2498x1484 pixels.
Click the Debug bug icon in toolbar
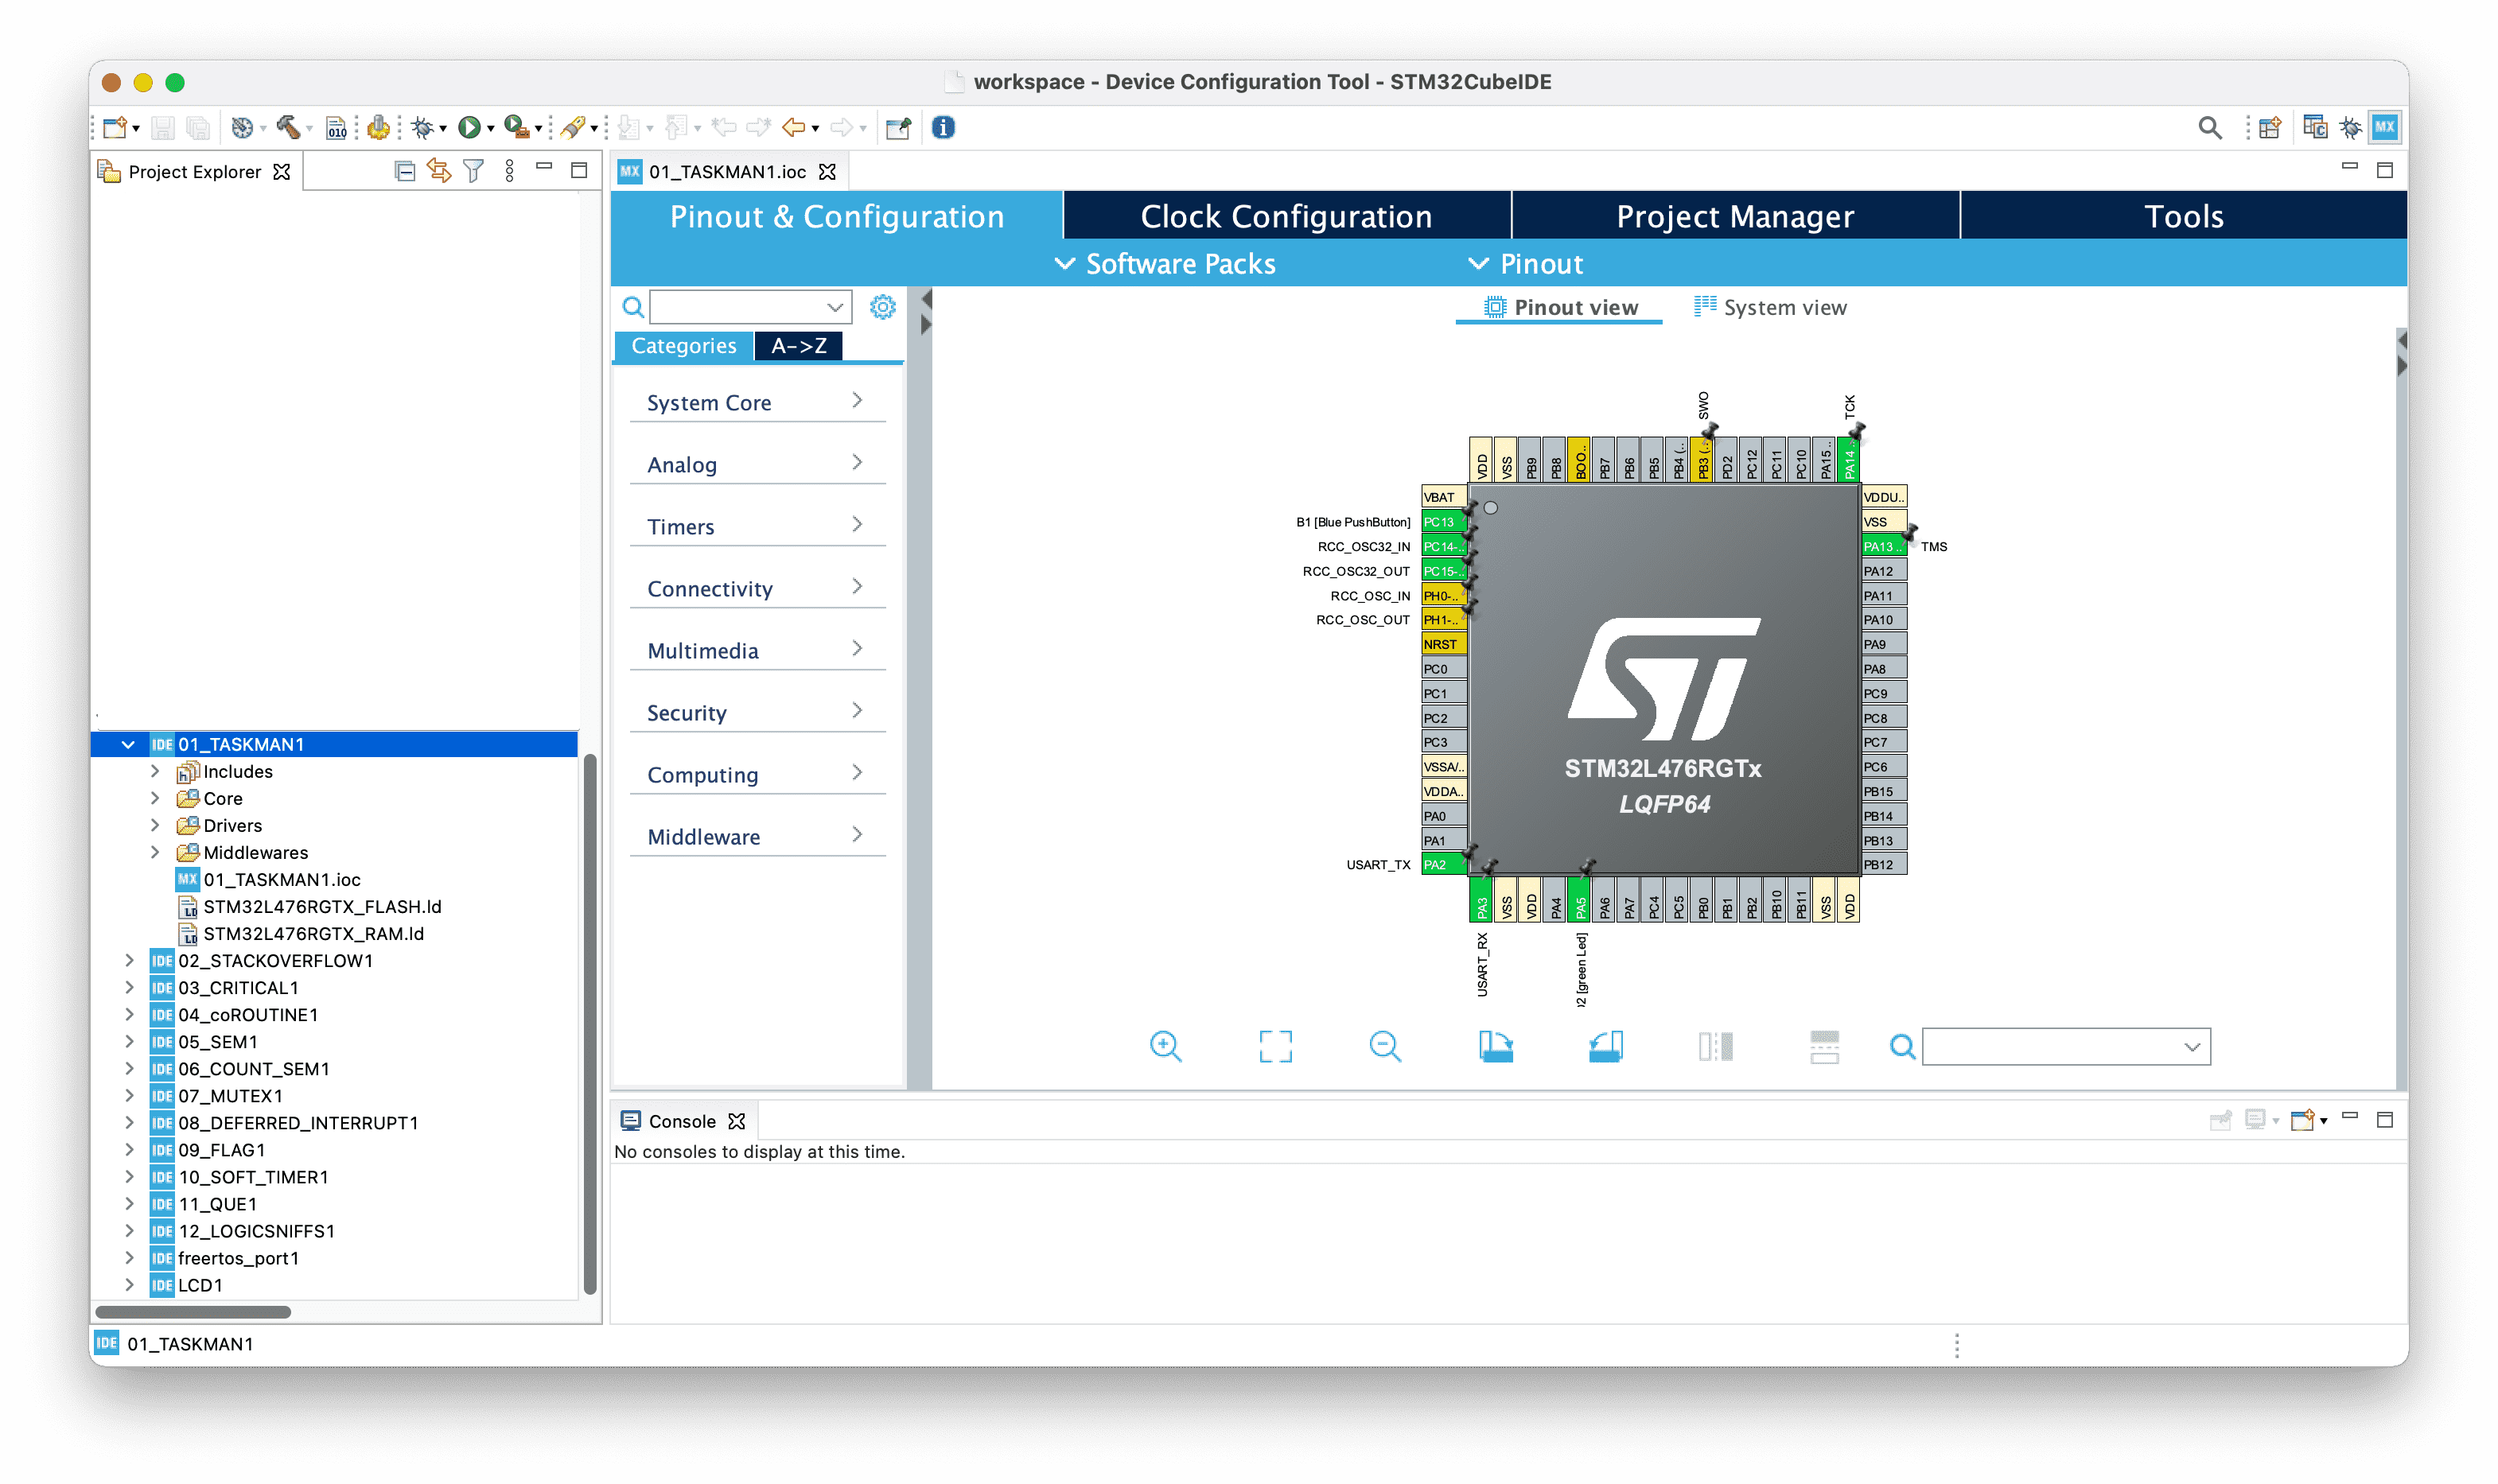tap(423, 127)
